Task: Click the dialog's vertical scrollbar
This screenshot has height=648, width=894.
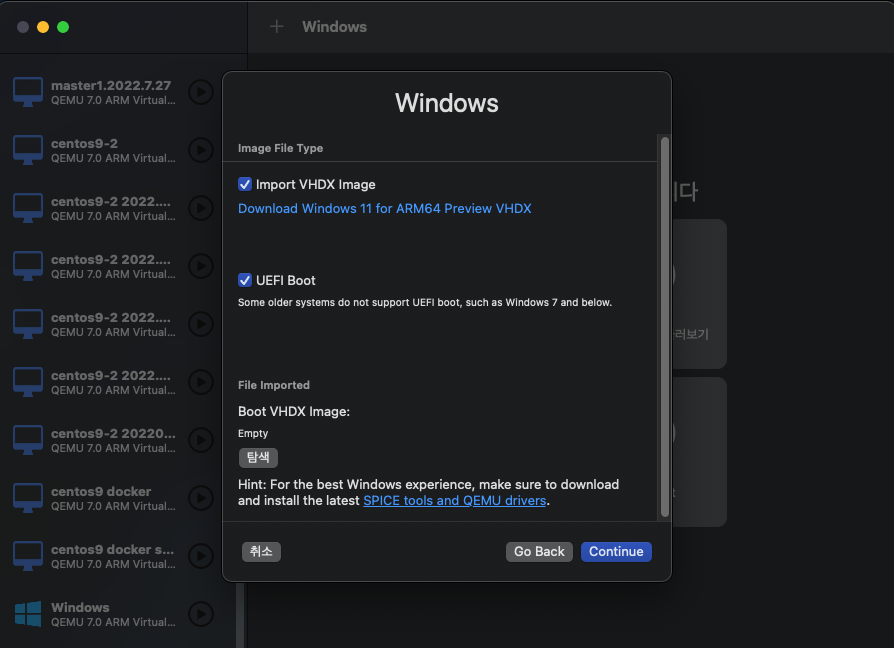Action: click(x=664, y=327)
